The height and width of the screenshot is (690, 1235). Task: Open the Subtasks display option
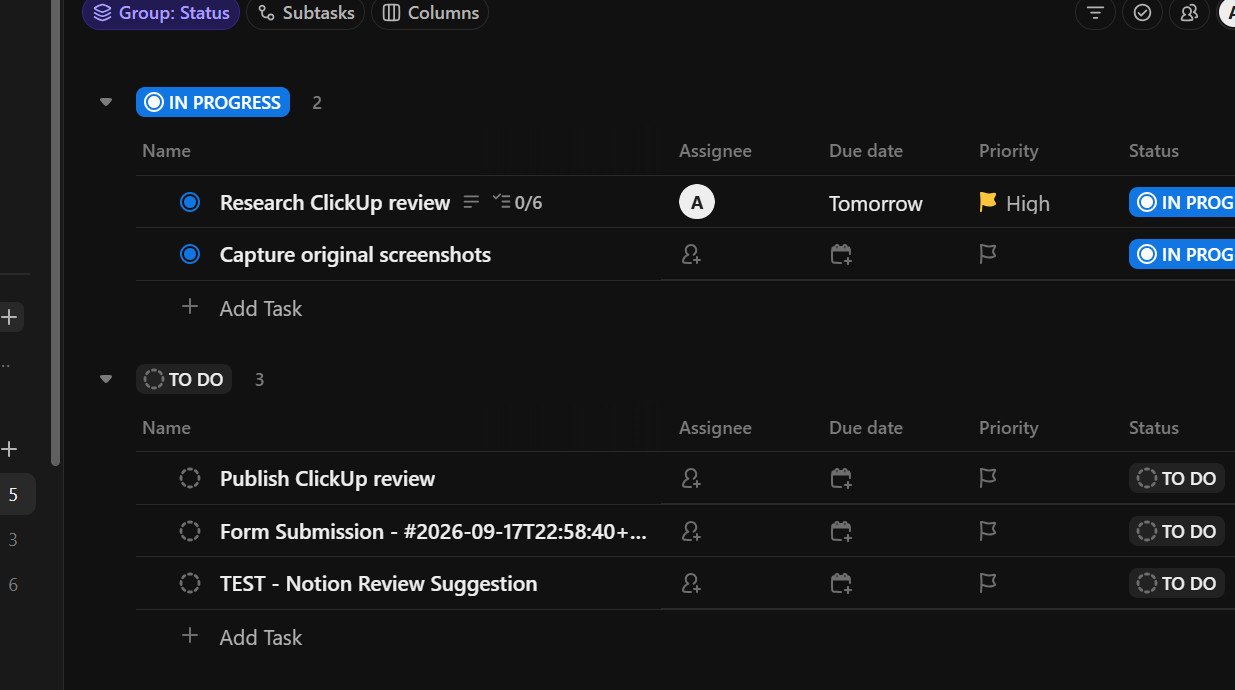pos(306,13)
